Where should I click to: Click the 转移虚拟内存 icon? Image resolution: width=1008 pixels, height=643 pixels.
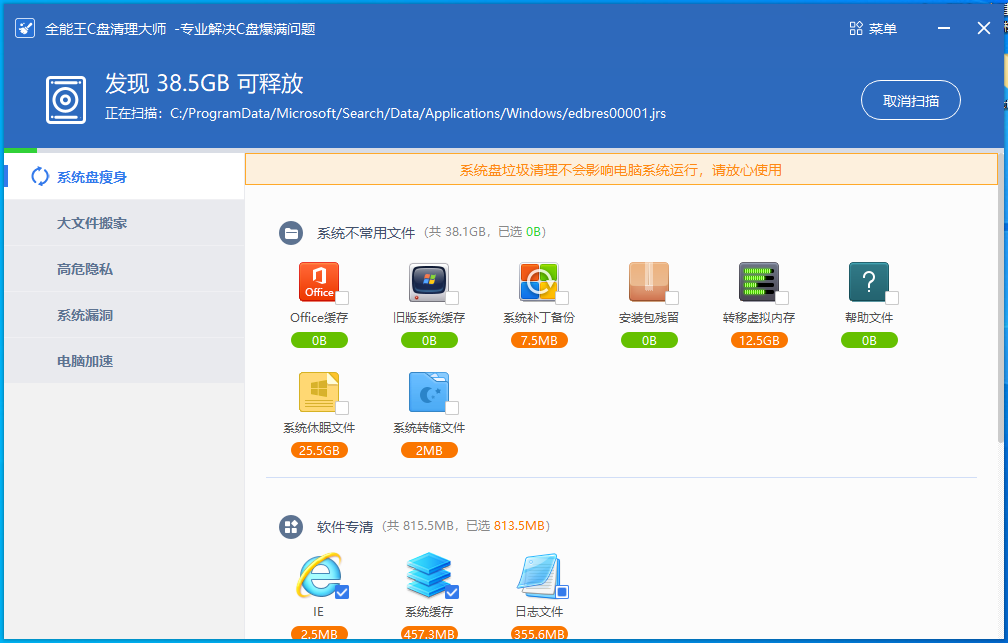click(x=759, y=282)
